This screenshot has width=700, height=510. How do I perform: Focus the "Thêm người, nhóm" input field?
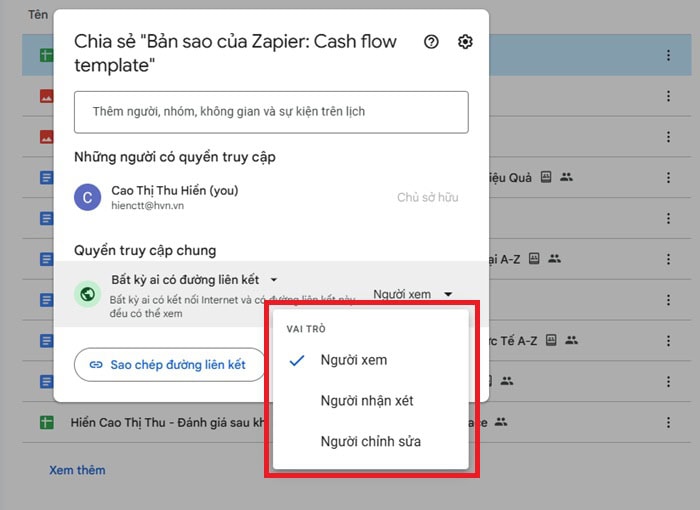271,112
